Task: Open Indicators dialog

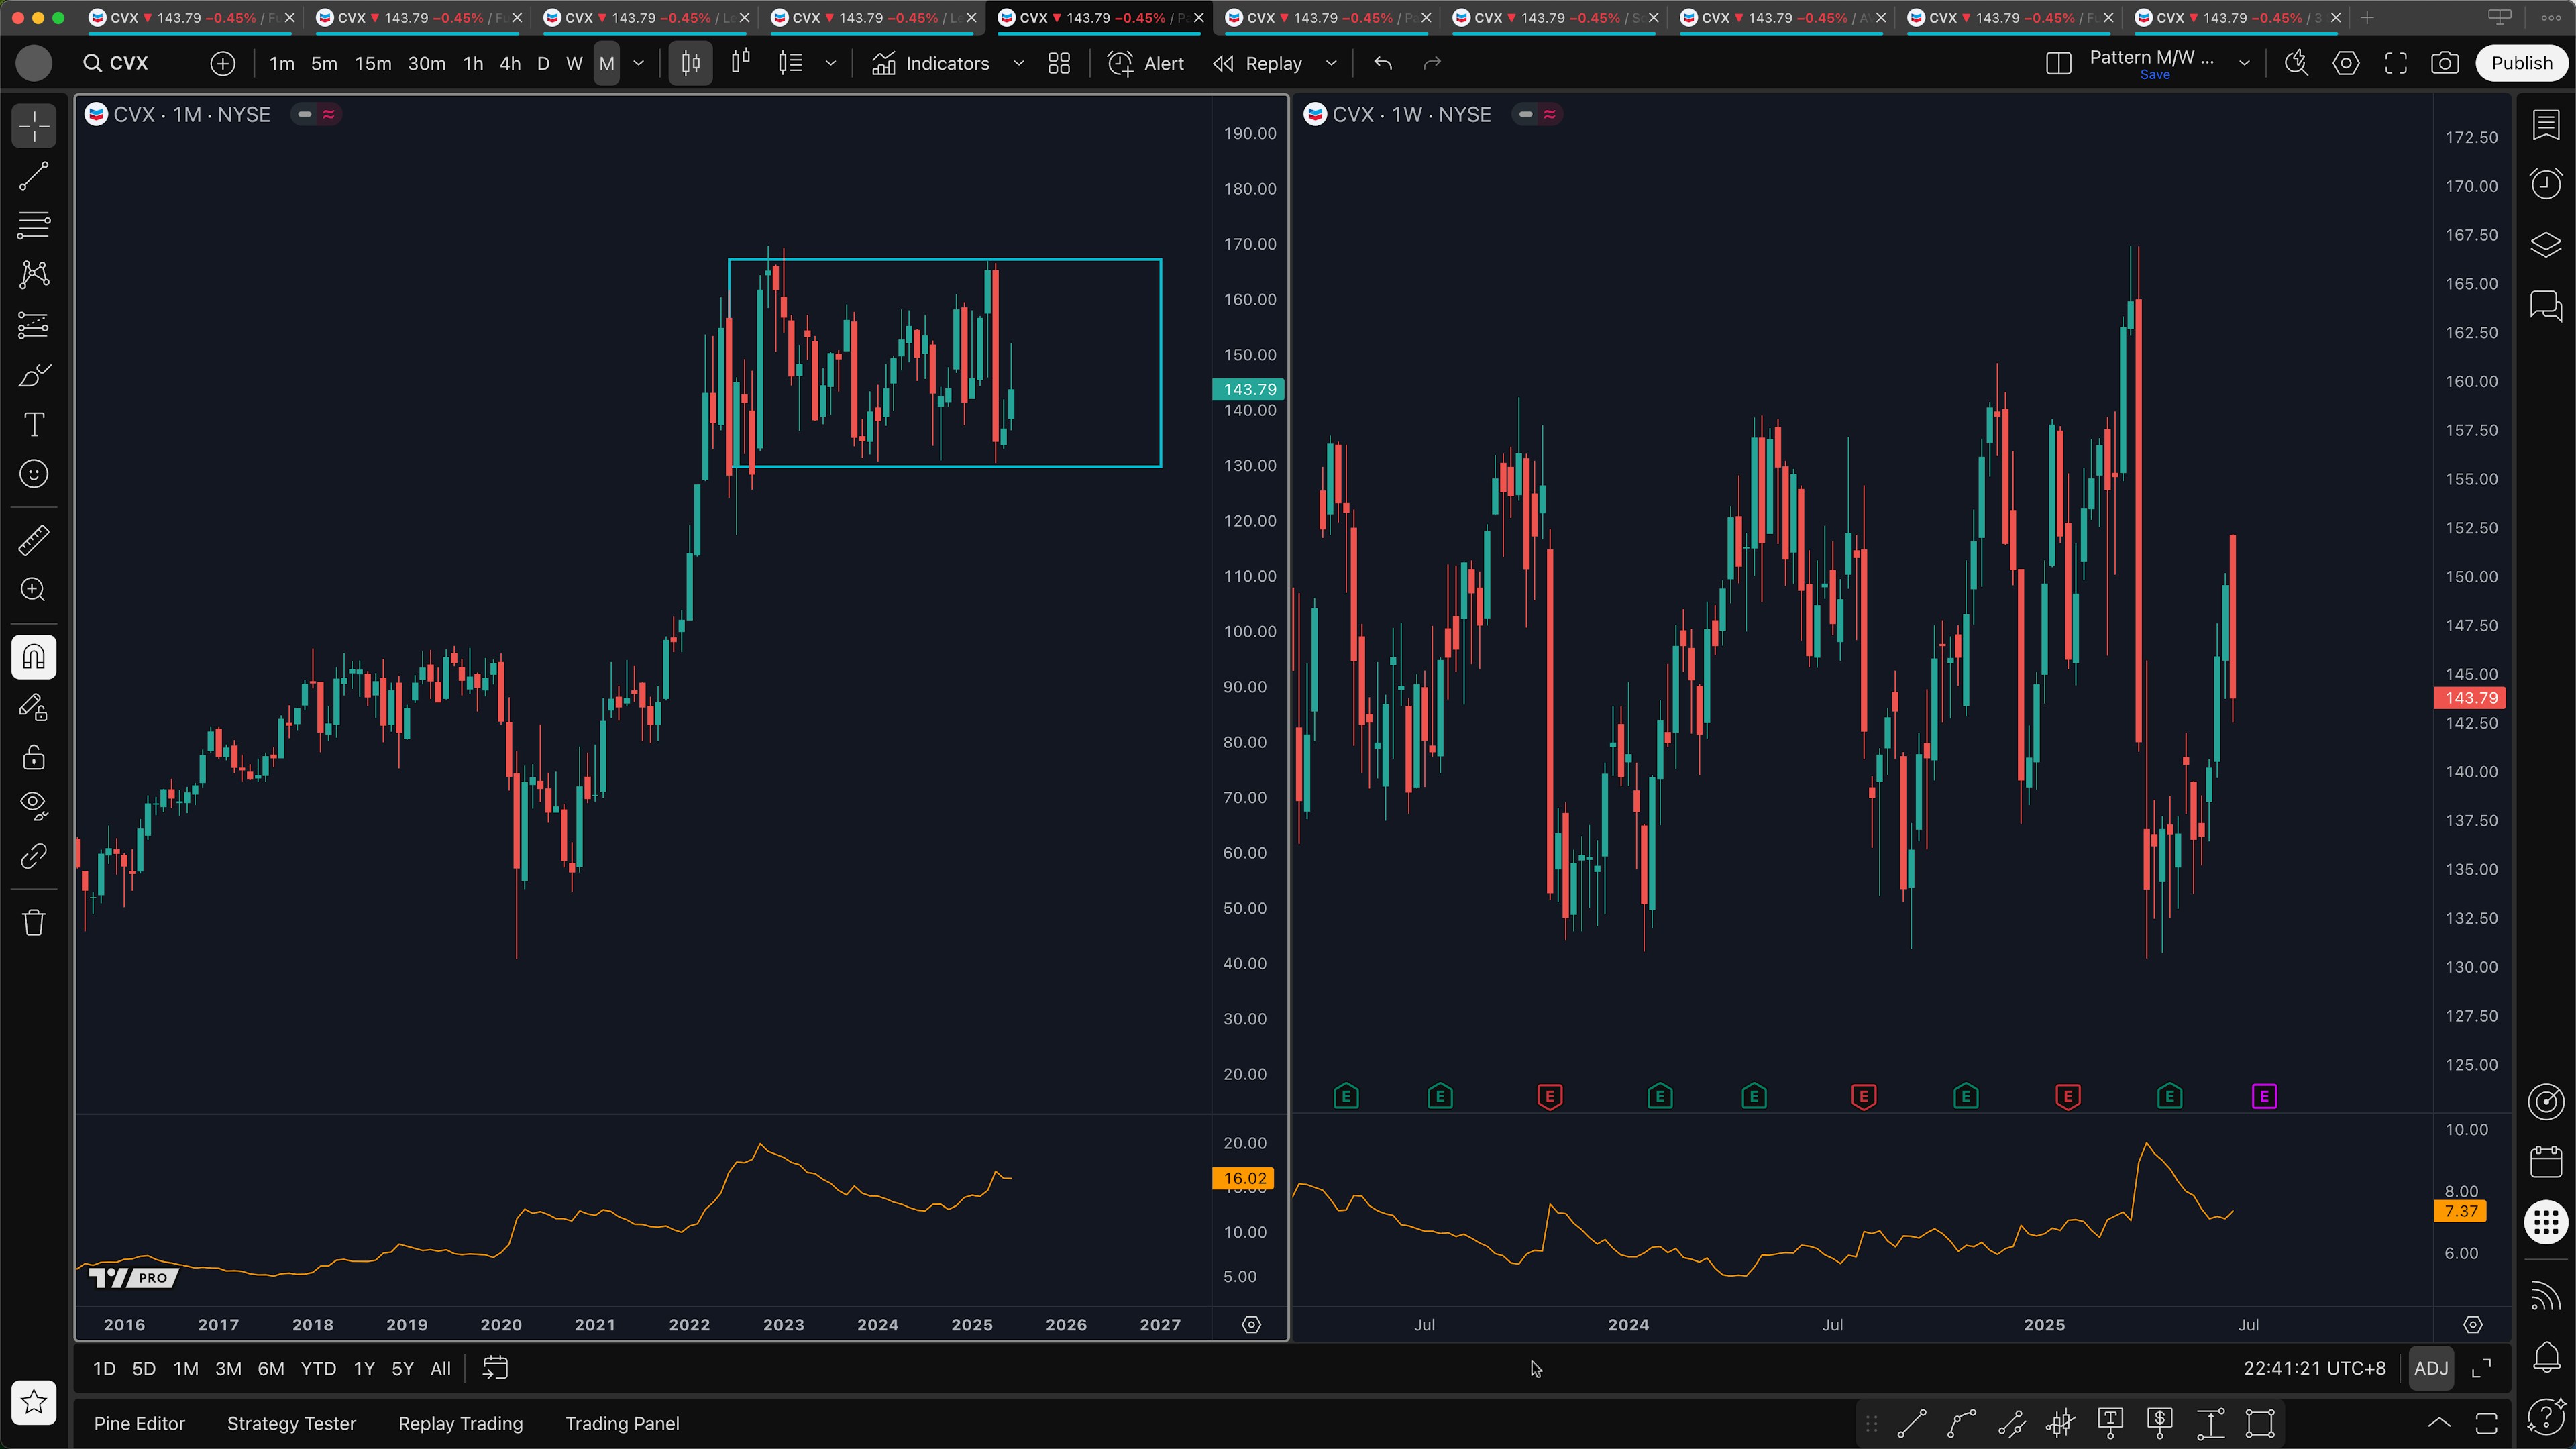Action: click(930, 63)
